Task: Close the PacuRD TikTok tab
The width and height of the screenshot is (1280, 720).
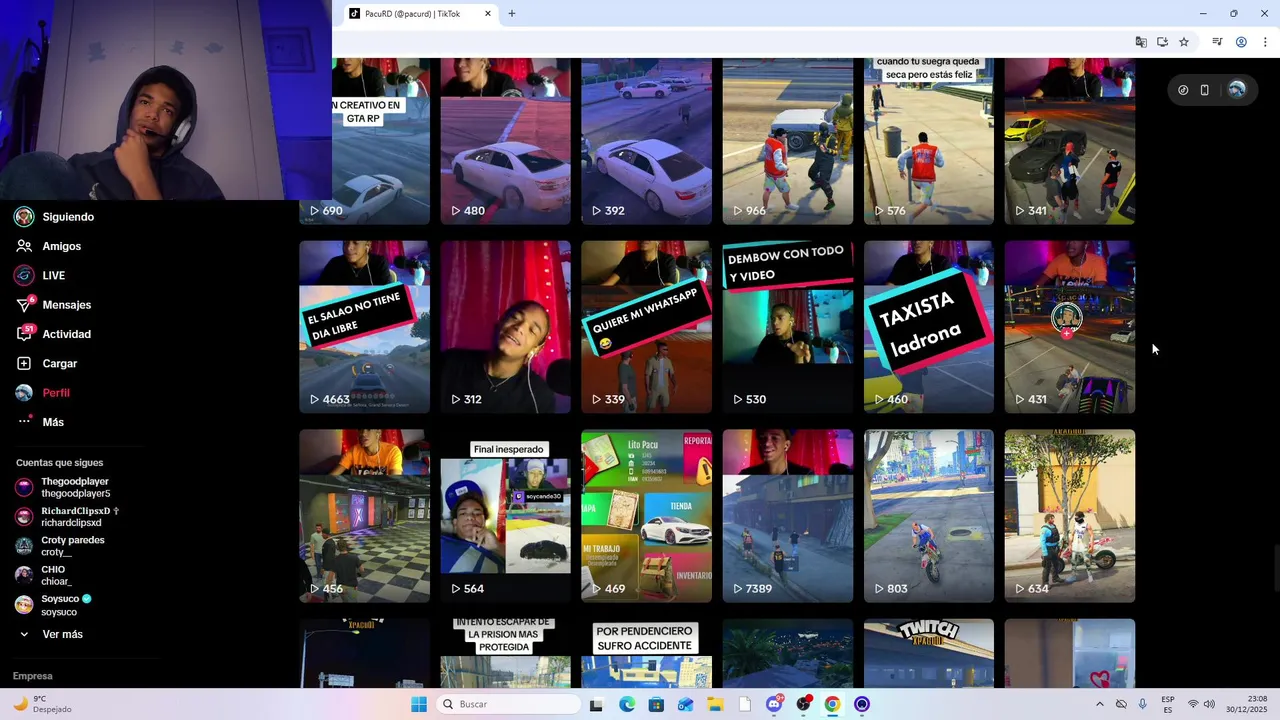Action: [x=488, y=14]
